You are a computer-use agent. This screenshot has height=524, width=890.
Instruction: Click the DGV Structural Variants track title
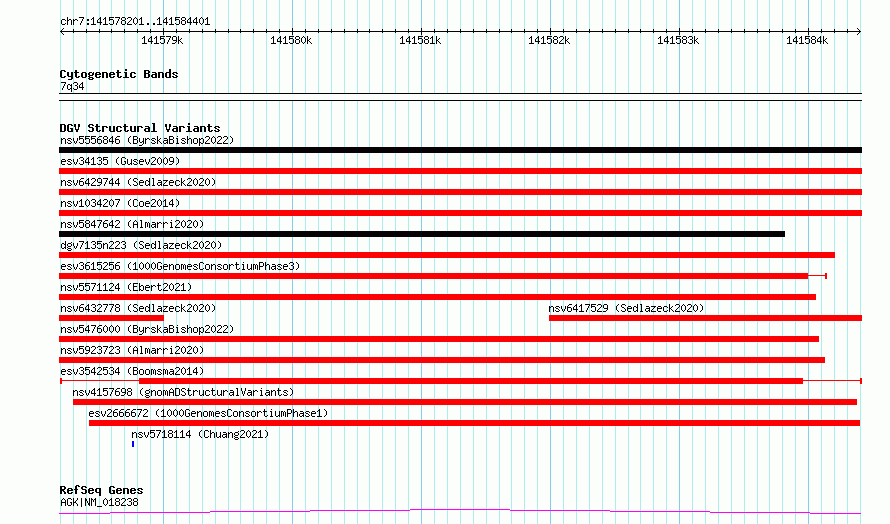[x=140, y=128]
